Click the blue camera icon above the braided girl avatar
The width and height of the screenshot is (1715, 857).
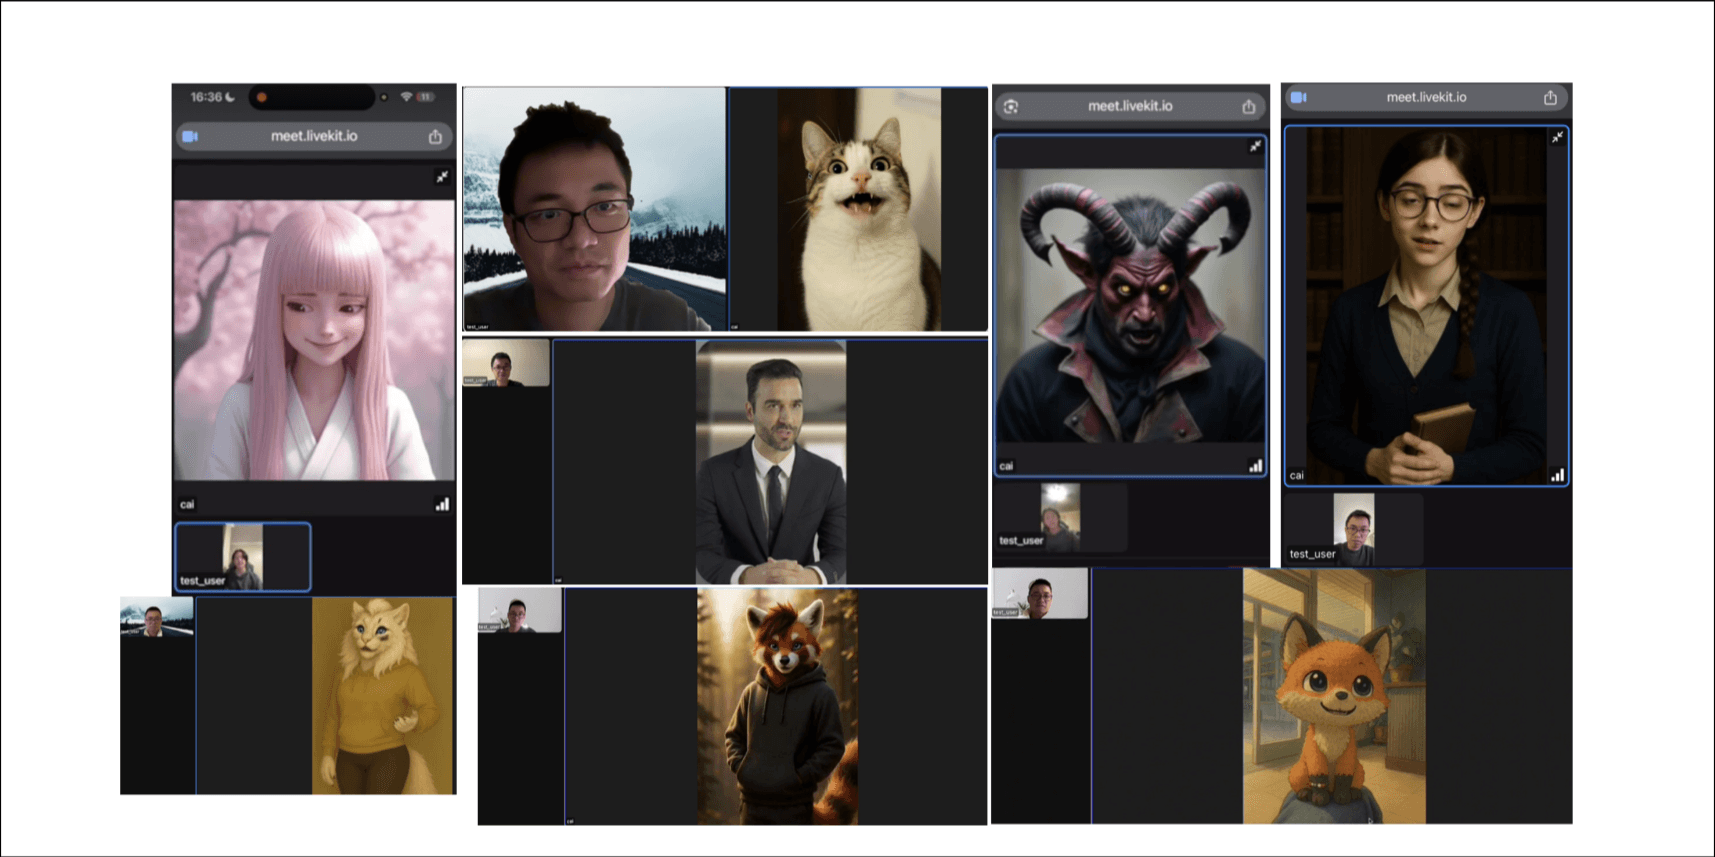click(x=1299, y=97)
